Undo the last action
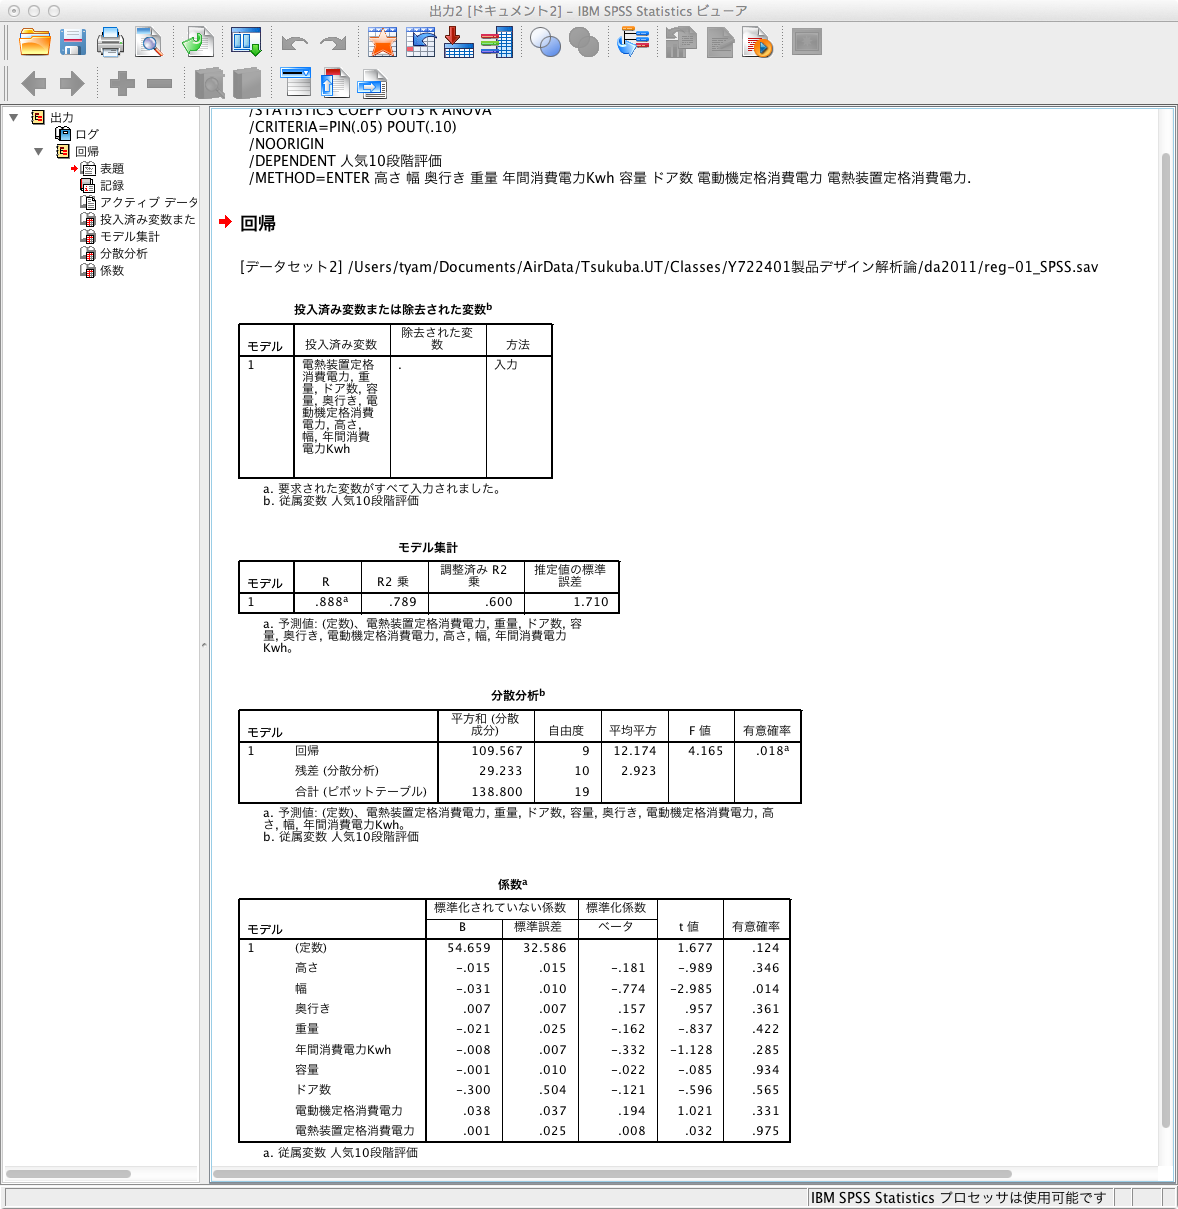This screenshot has width=1178, height=1209. [294, 43]
